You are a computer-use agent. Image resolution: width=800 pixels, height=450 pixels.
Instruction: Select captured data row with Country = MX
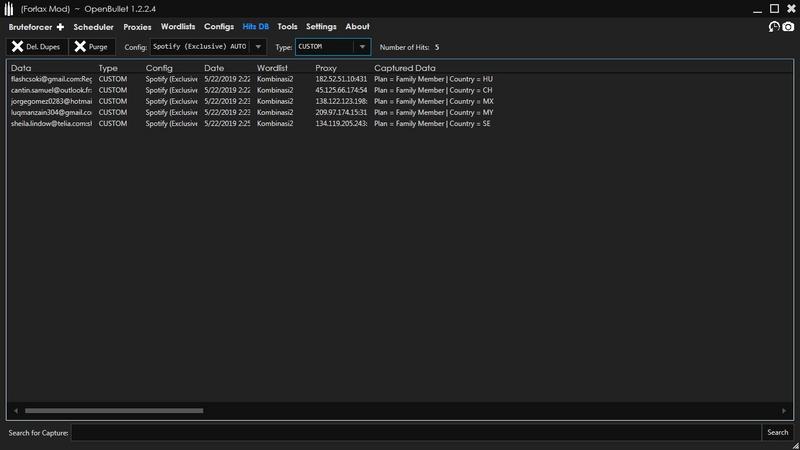tap(434, 102)
